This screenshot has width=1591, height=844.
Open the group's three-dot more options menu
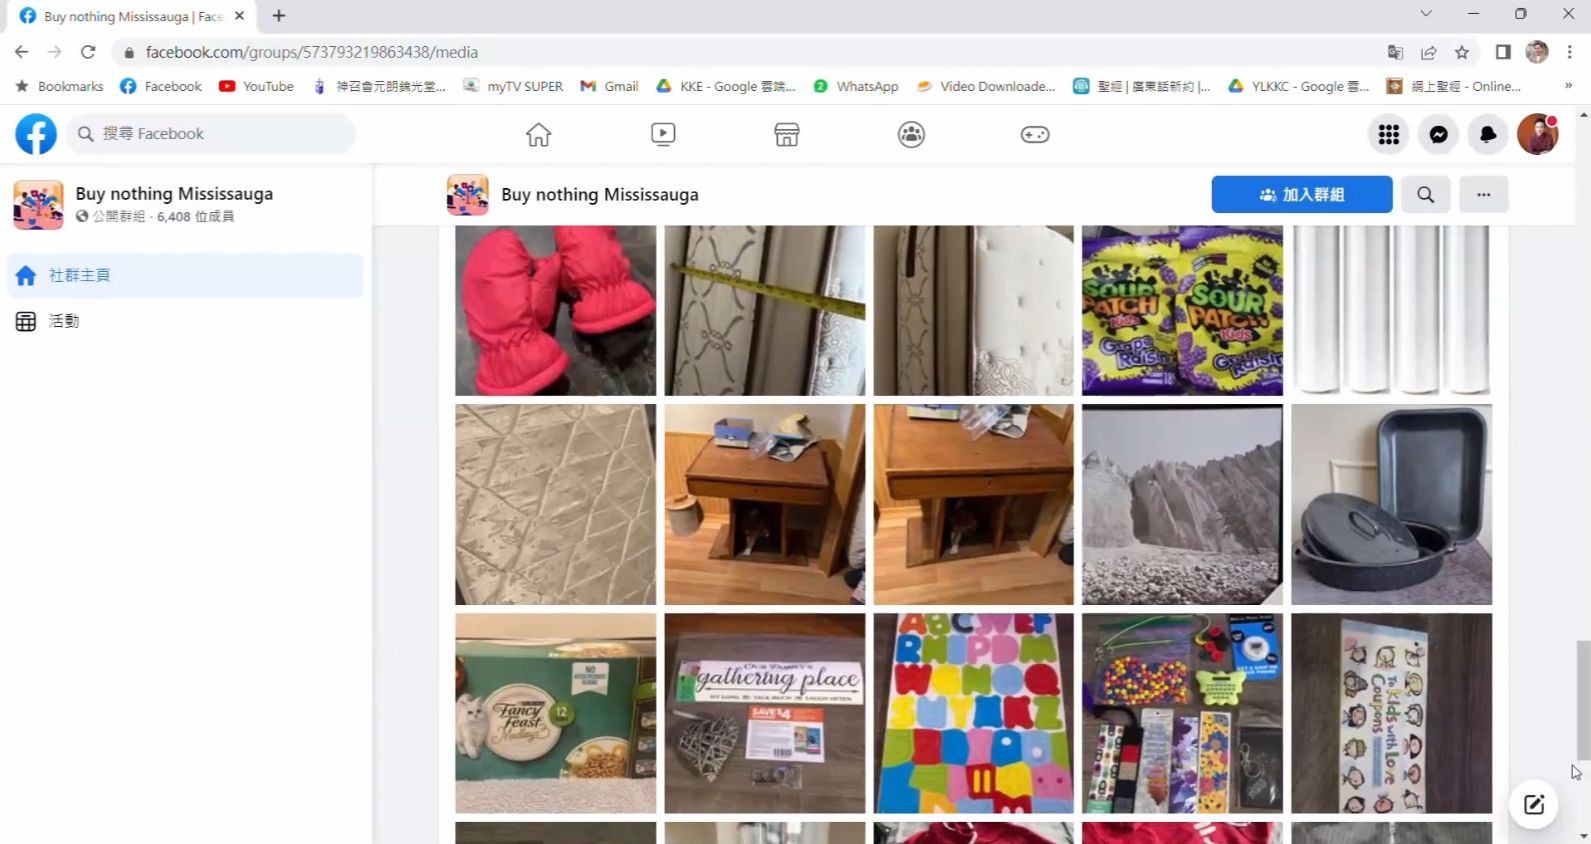(x=1483, y=194)
